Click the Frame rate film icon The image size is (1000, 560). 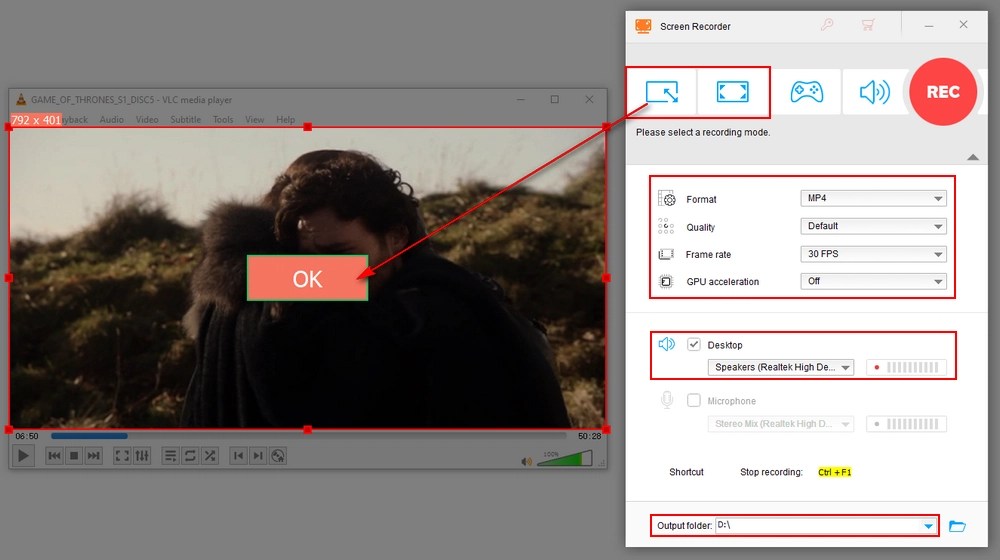[x=665, y=254]
